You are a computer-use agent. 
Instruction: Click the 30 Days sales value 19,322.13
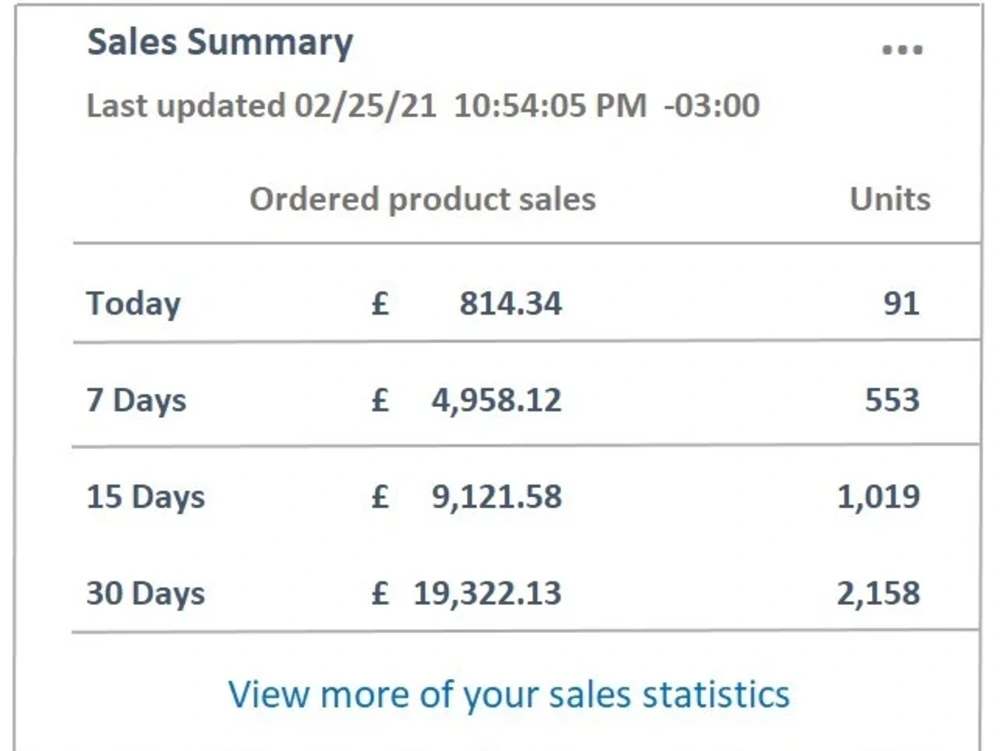point(487,594)
